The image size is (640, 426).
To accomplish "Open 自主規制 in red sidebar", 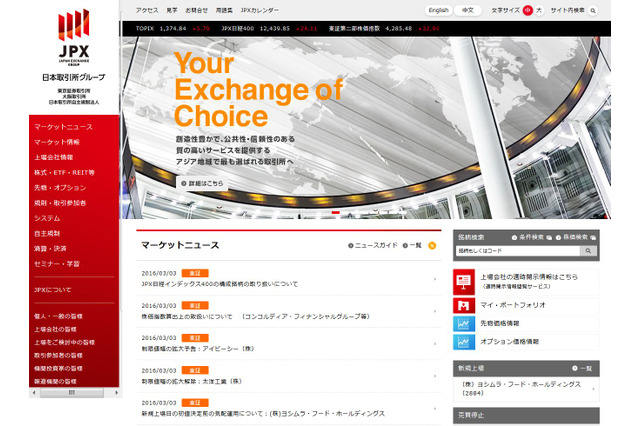I will (47, 233).
